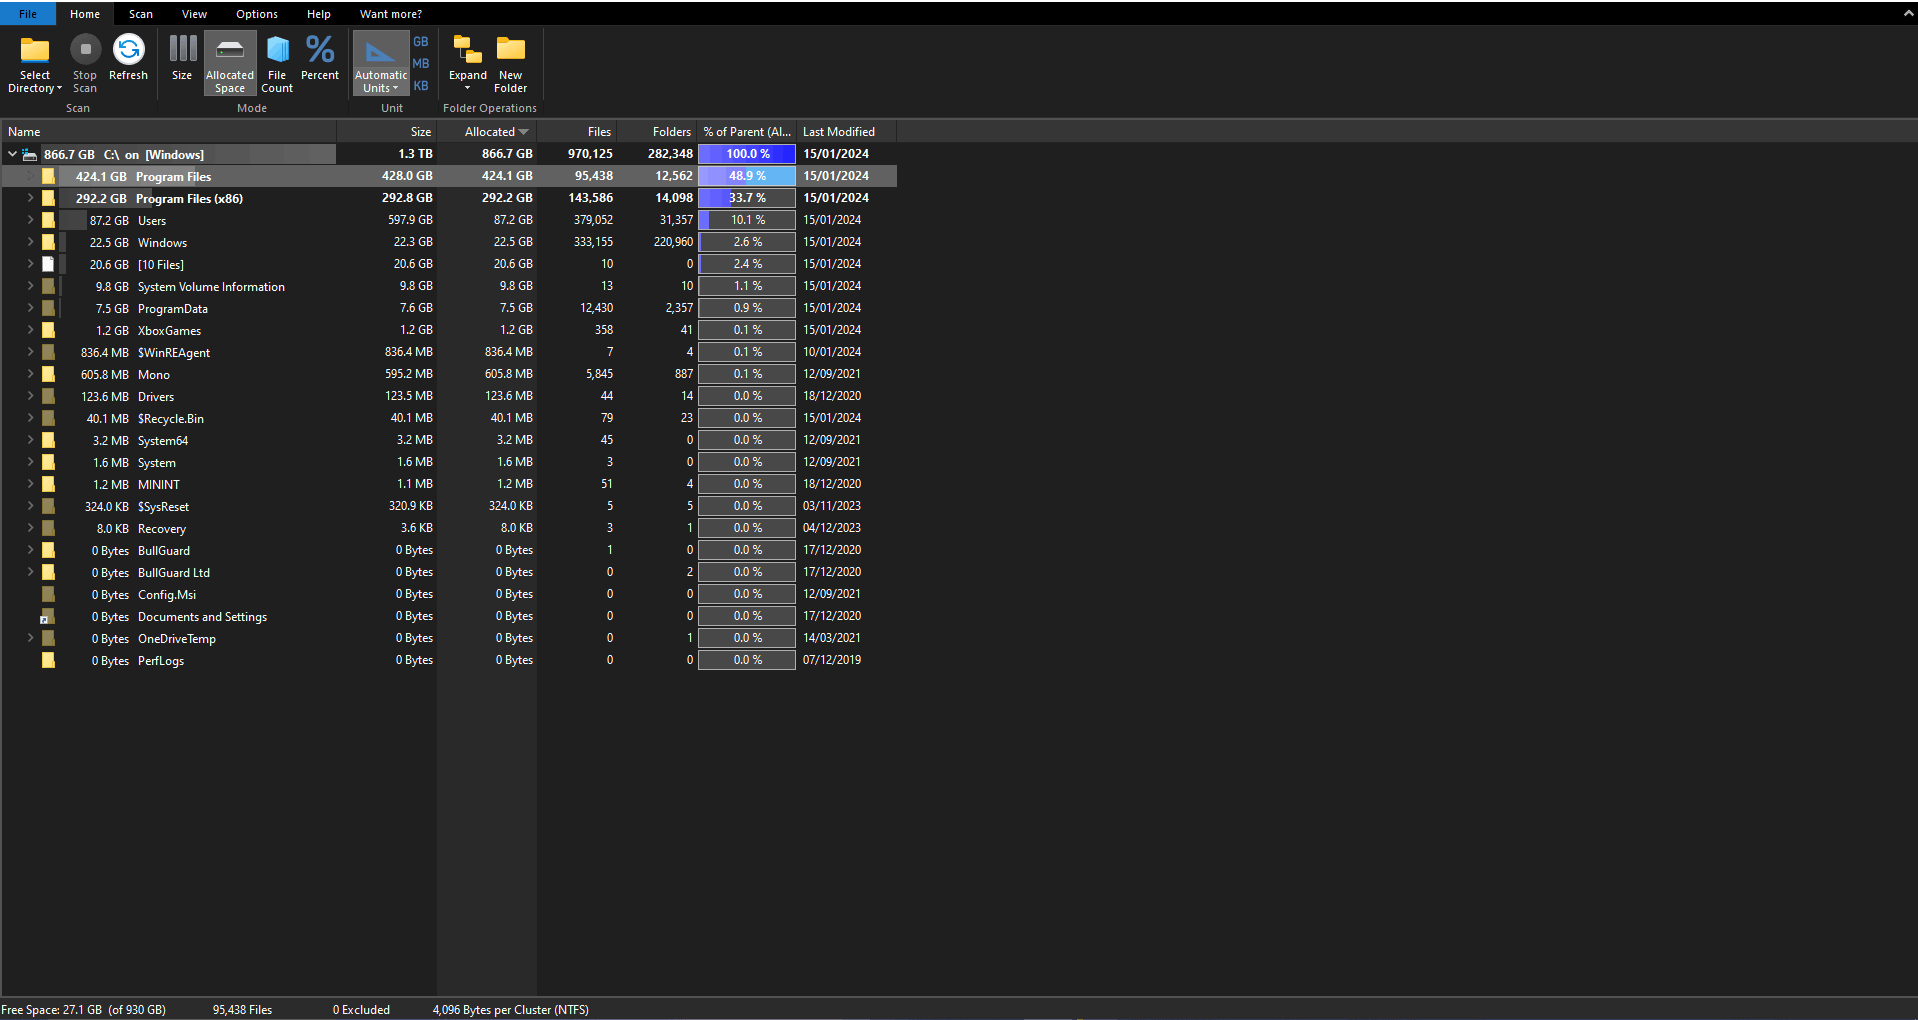Switch to the Home ribbon tab
The width and height of the screenshot is (1918, 1020).
click(85, 14)
